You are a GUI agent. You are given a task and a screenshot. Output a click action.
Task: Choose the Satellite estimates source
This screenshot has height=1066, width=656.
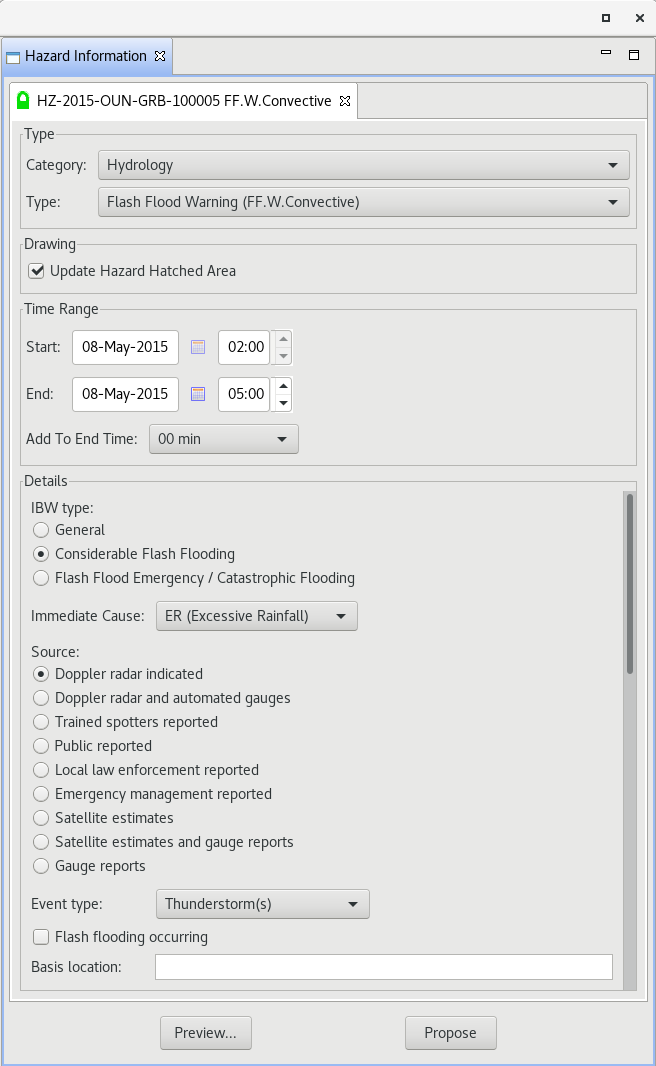coord(41,818)
